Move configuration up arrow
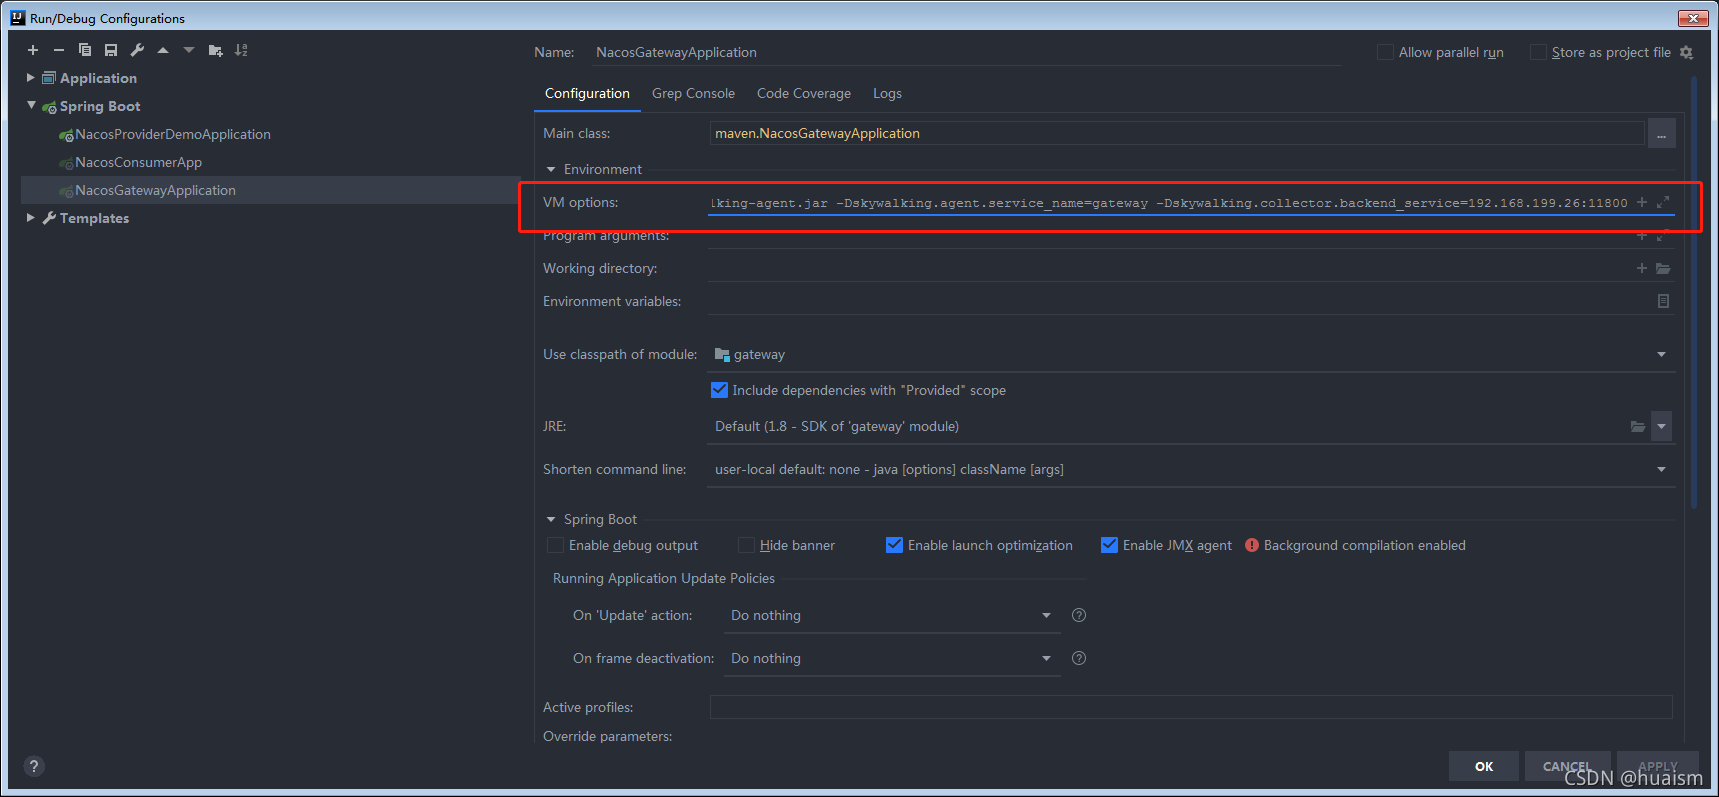Screen dimensions: 1719x797 click(163, 50)
